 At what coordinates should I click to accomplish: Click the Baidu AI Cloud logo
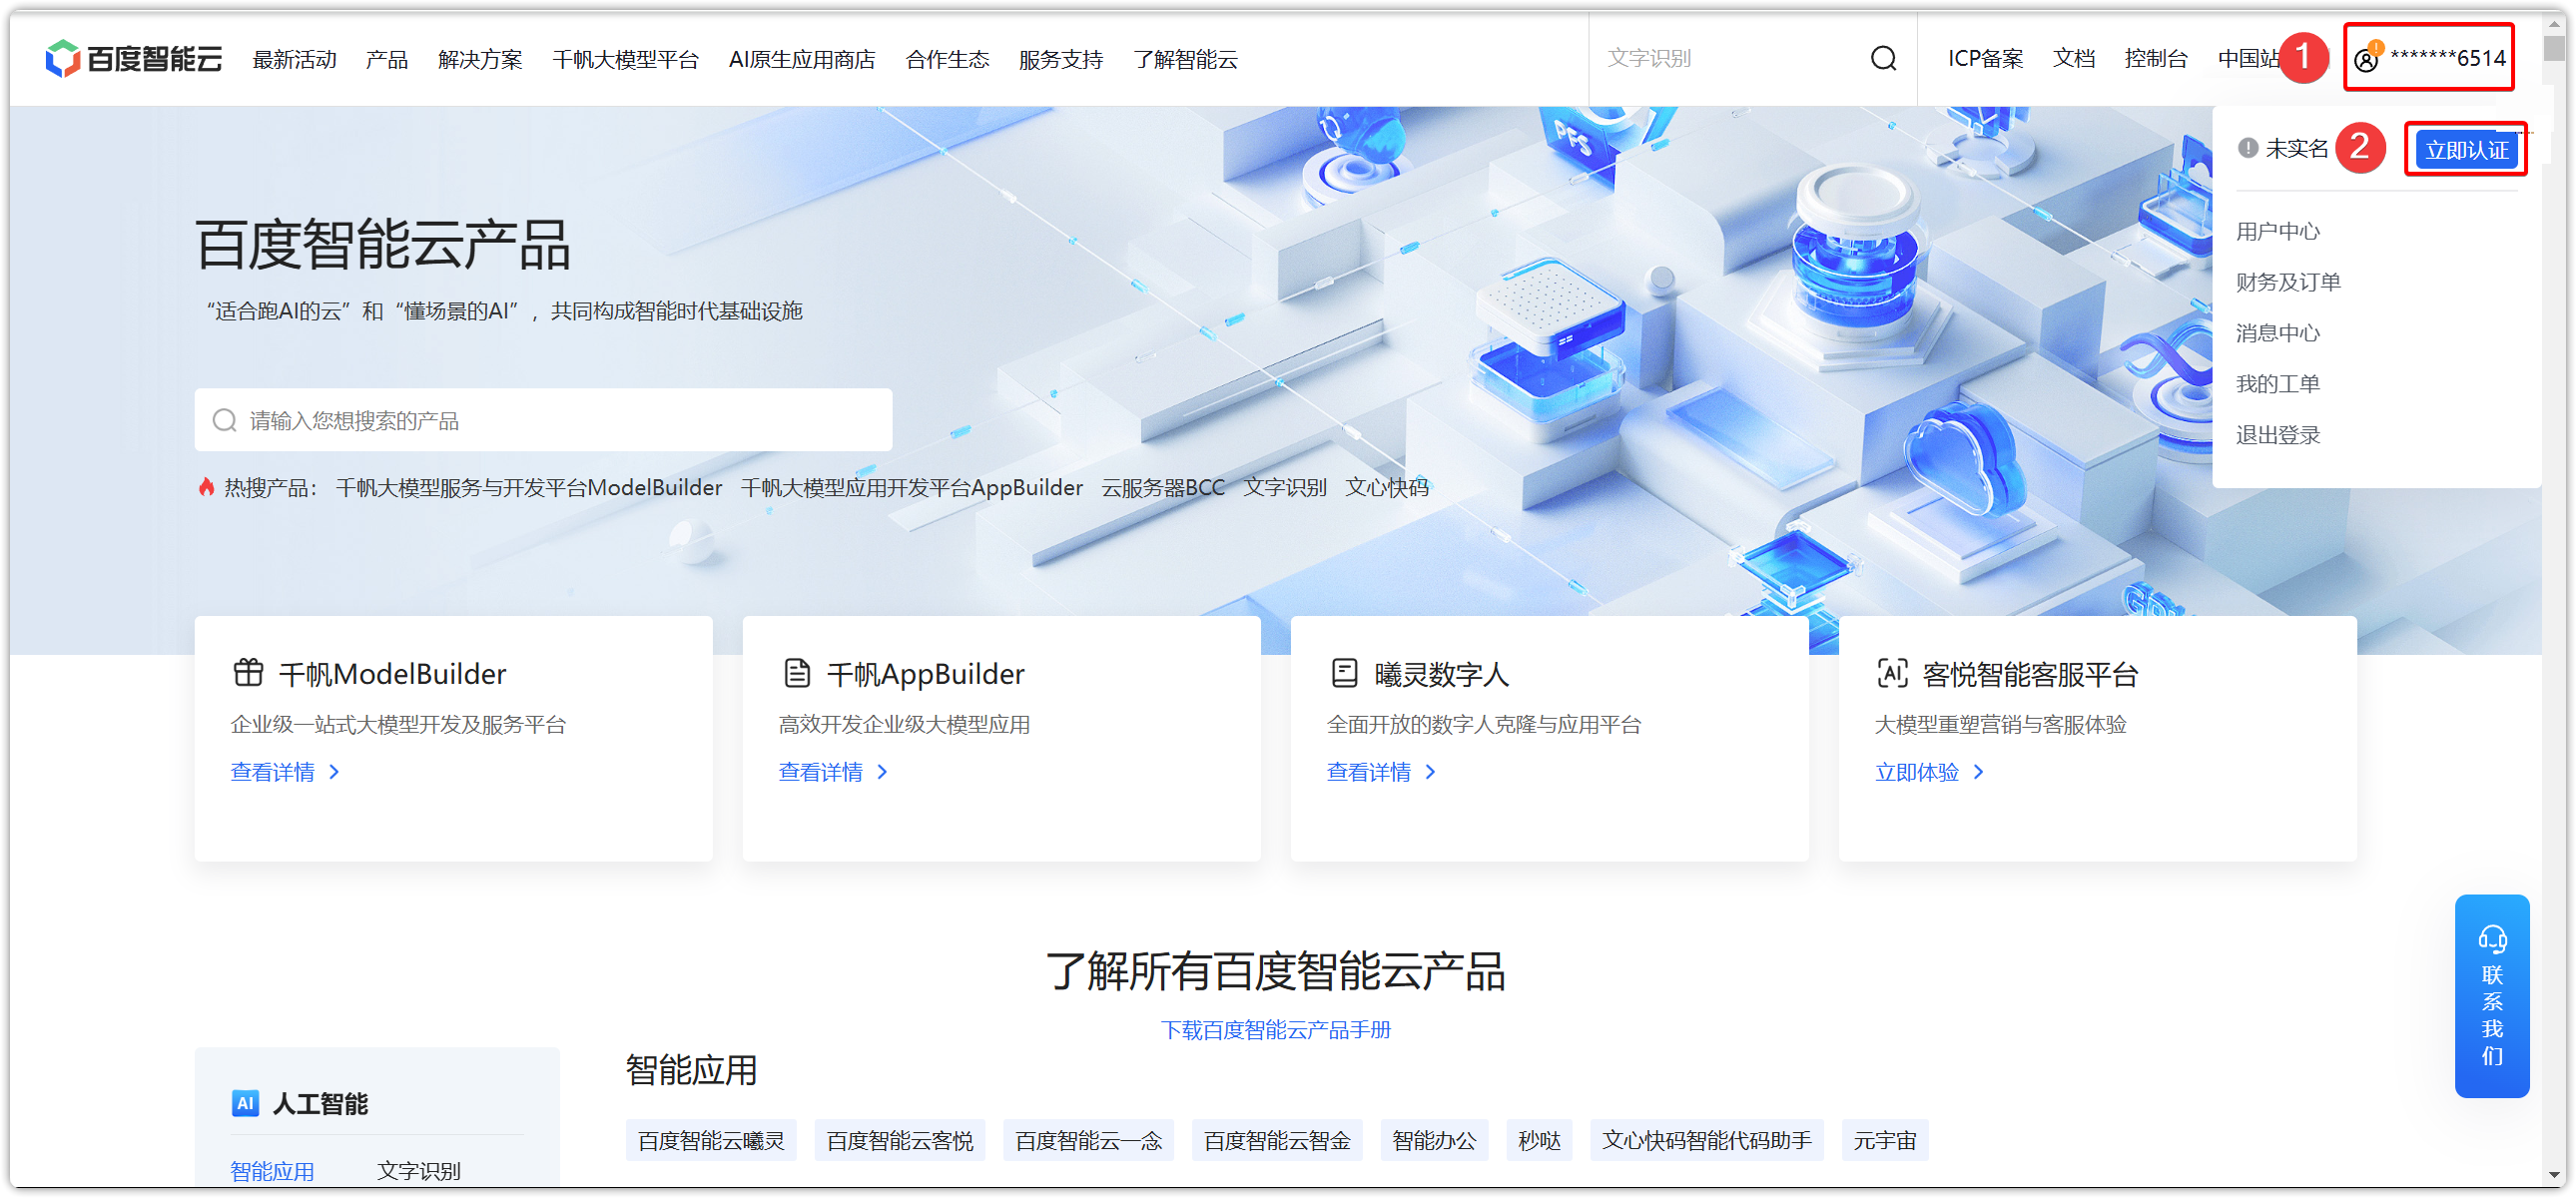click(x=134, y=59)
